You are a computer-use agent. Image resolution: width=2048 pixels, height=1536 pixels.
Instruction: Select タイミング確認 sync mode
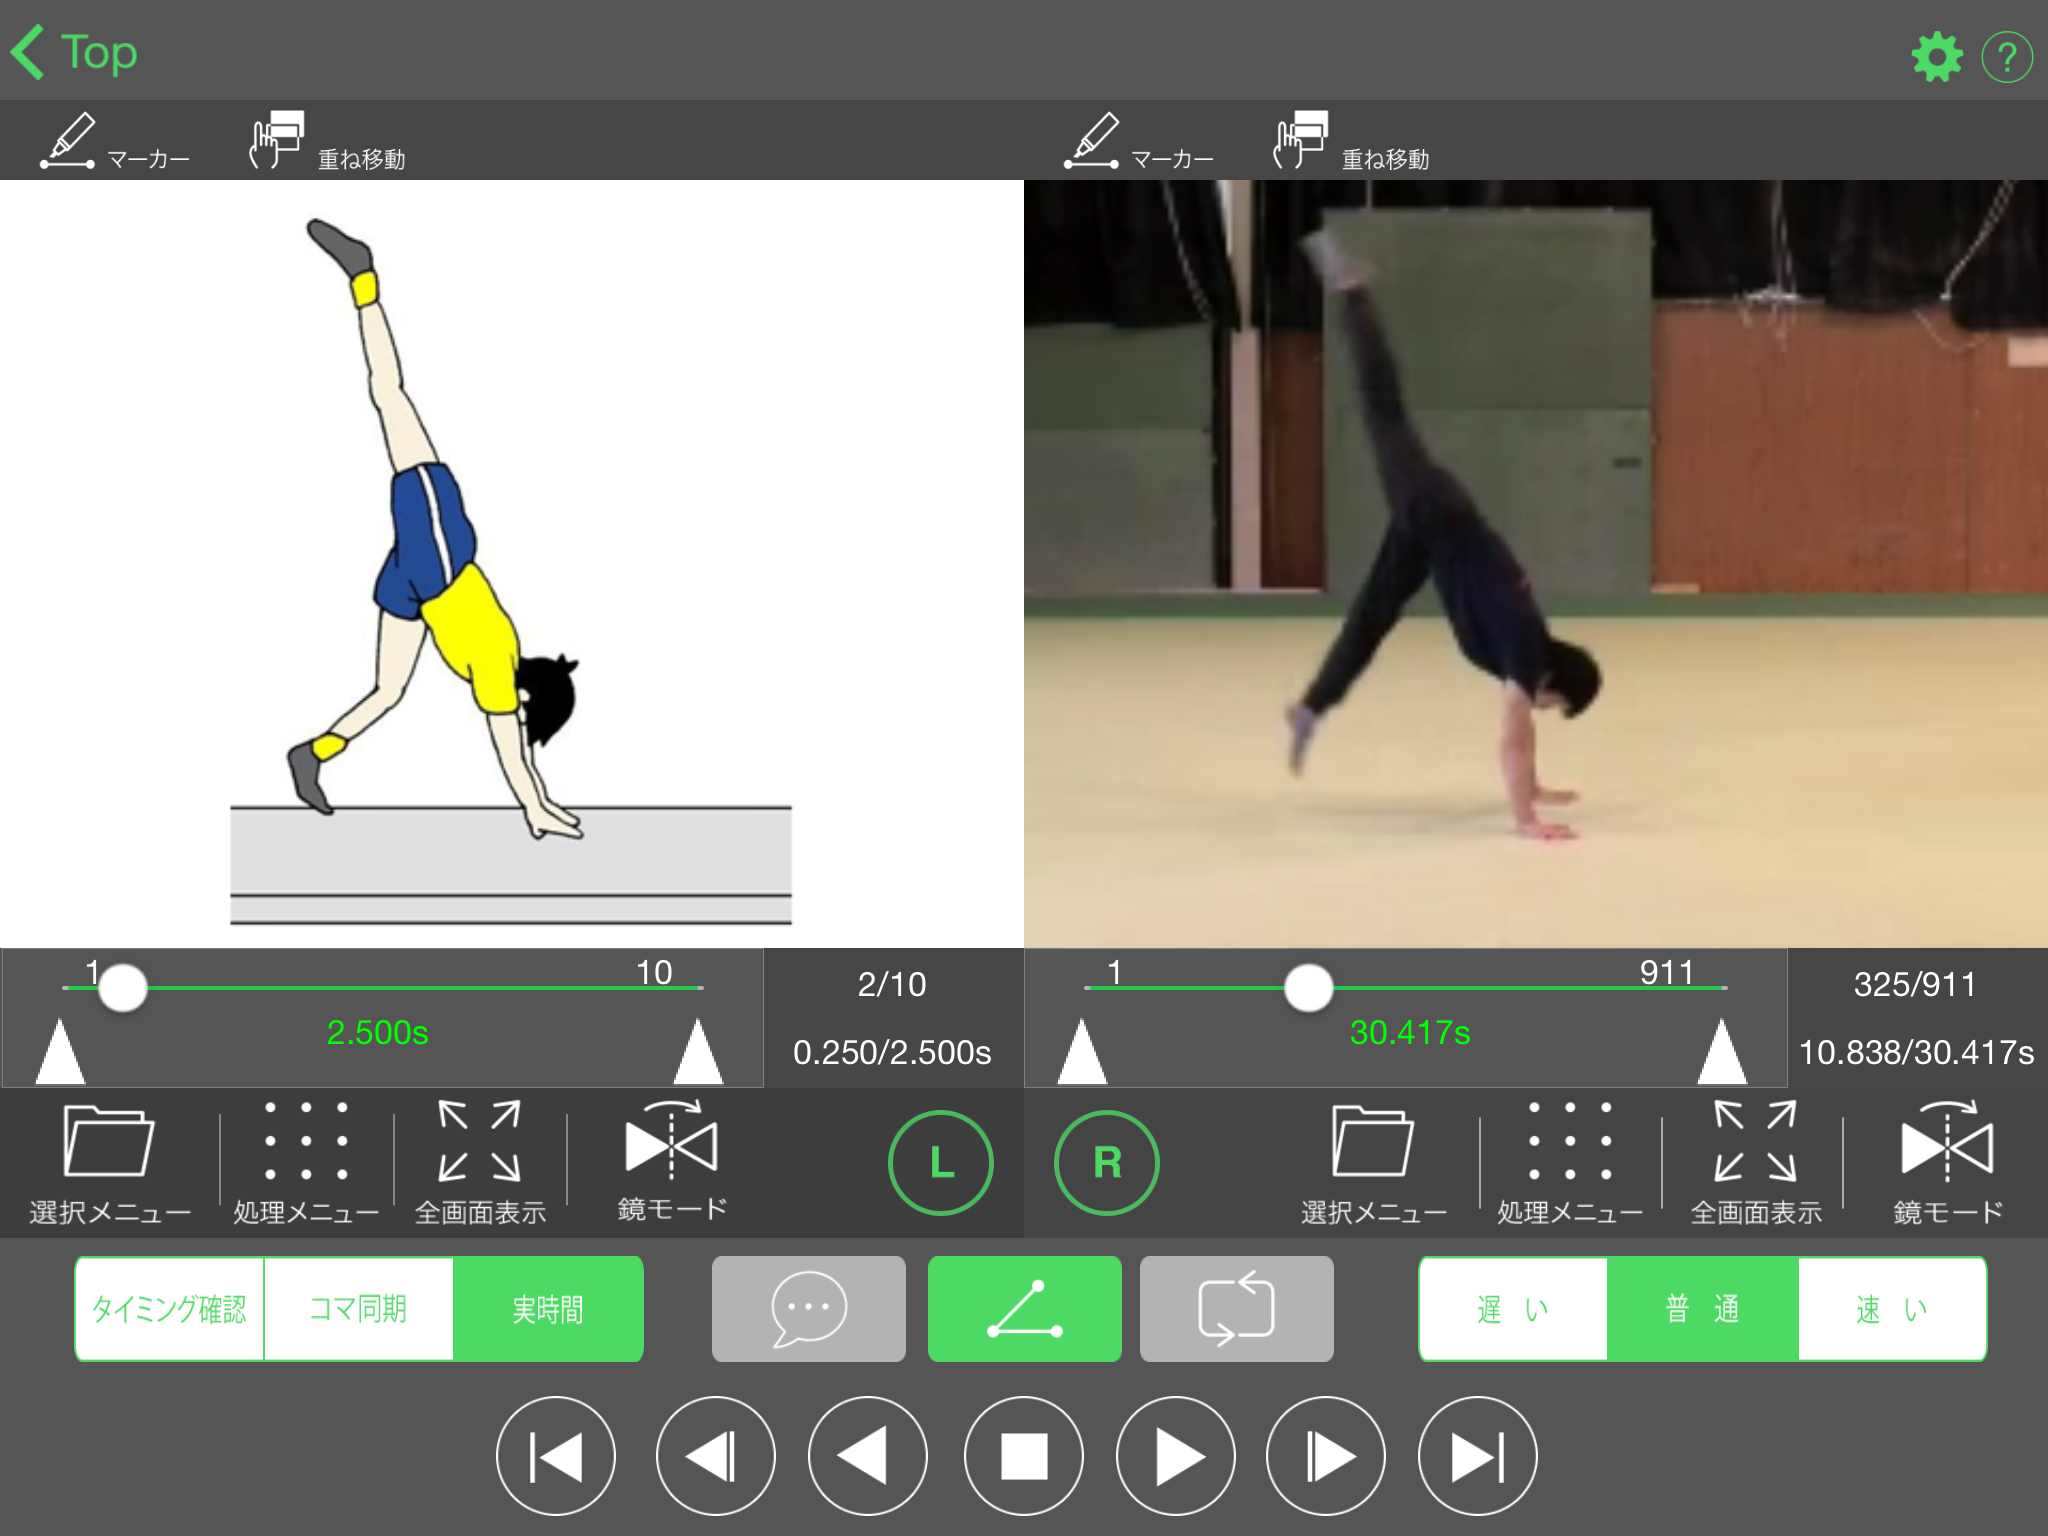coord(169,1309)
